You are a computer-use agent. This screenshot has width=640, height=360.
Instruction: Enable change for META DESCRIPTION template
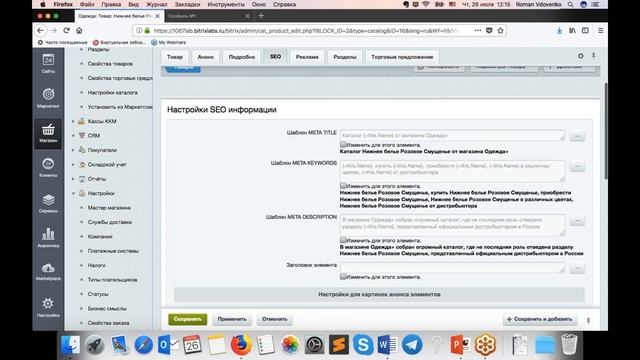343,240
